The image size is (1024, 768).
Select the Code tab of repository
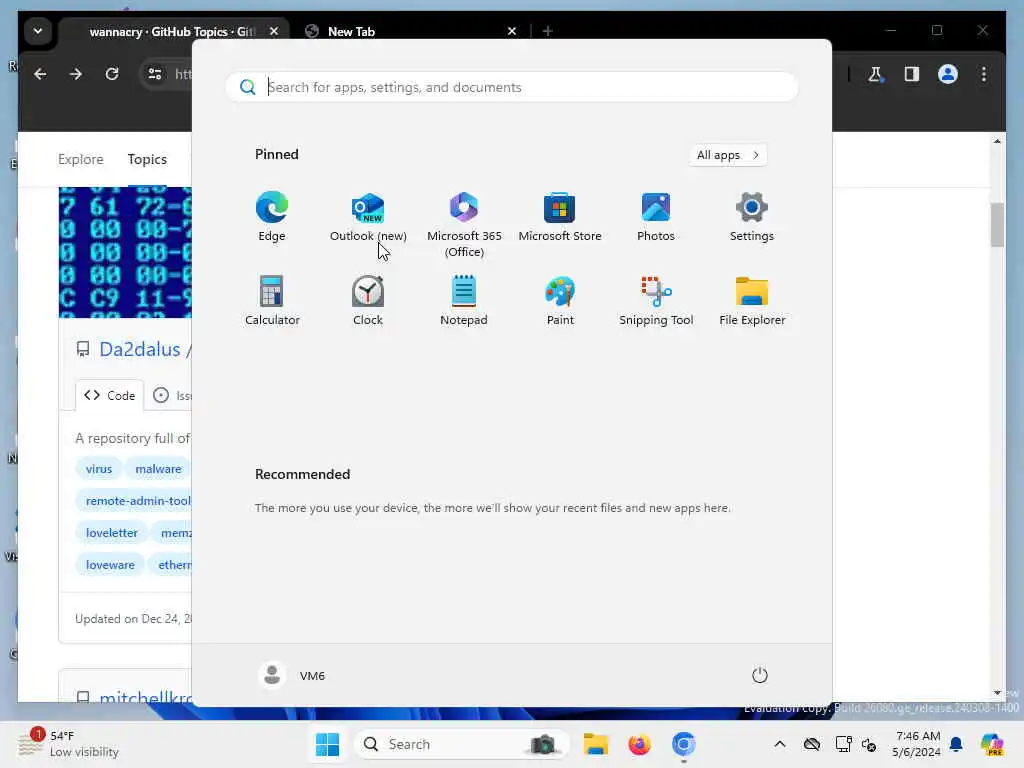pyautogui.click(x=110, y=395)
